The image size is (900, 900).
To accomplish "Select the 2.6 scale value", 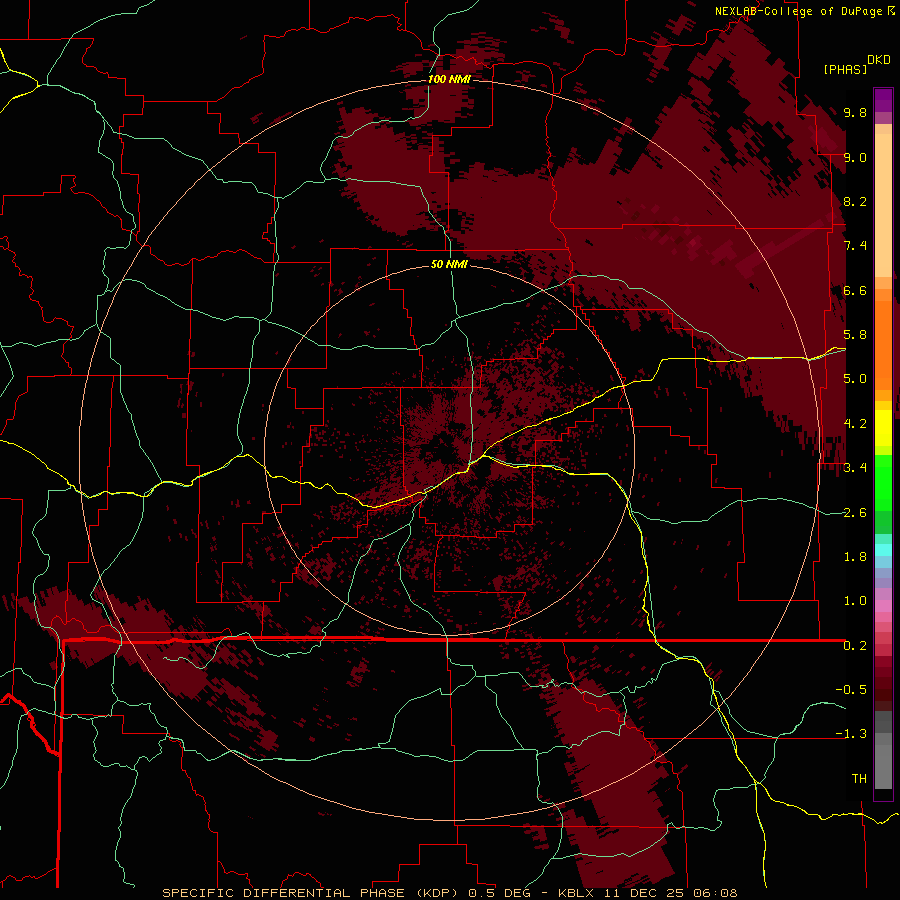I will [x=855, y=513].
